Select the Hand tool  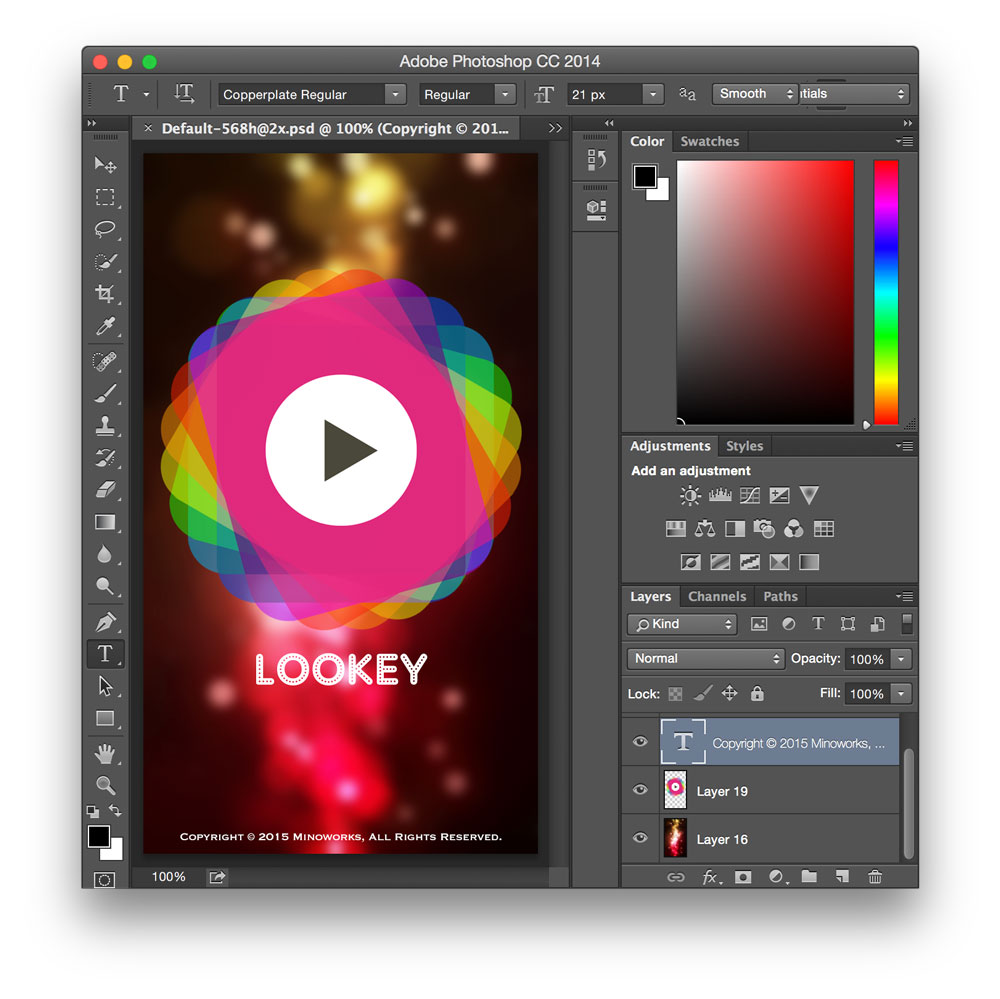coord(105,752)
